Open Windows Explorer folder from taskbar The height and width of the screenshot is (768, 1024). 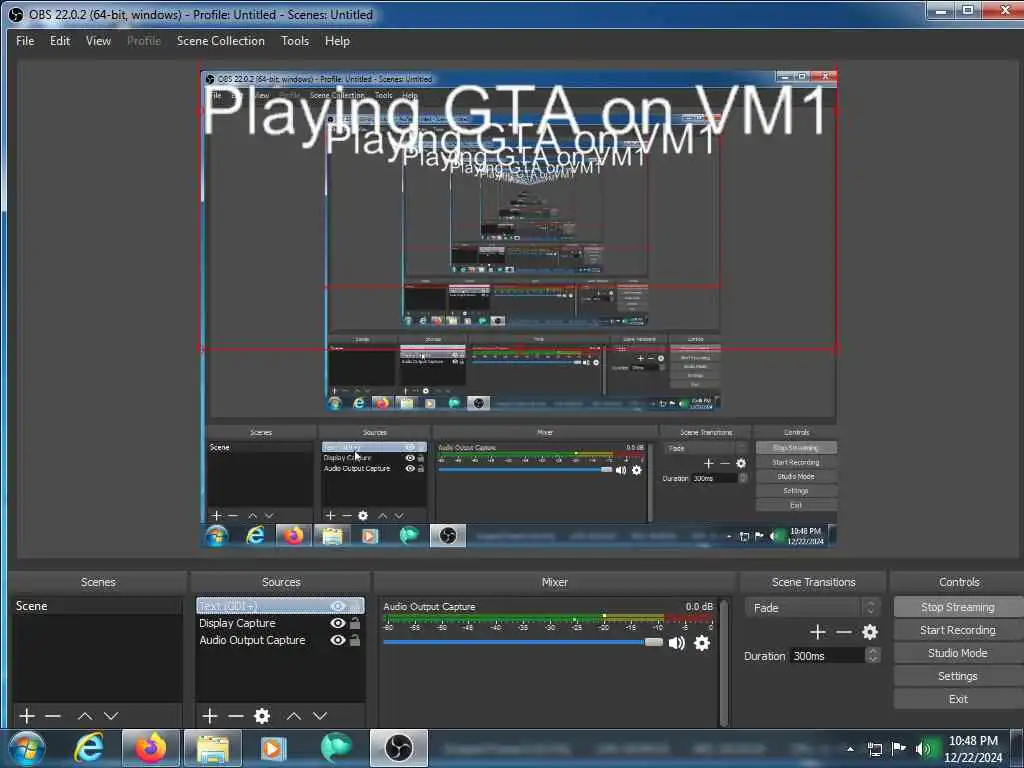click(213, 748)
